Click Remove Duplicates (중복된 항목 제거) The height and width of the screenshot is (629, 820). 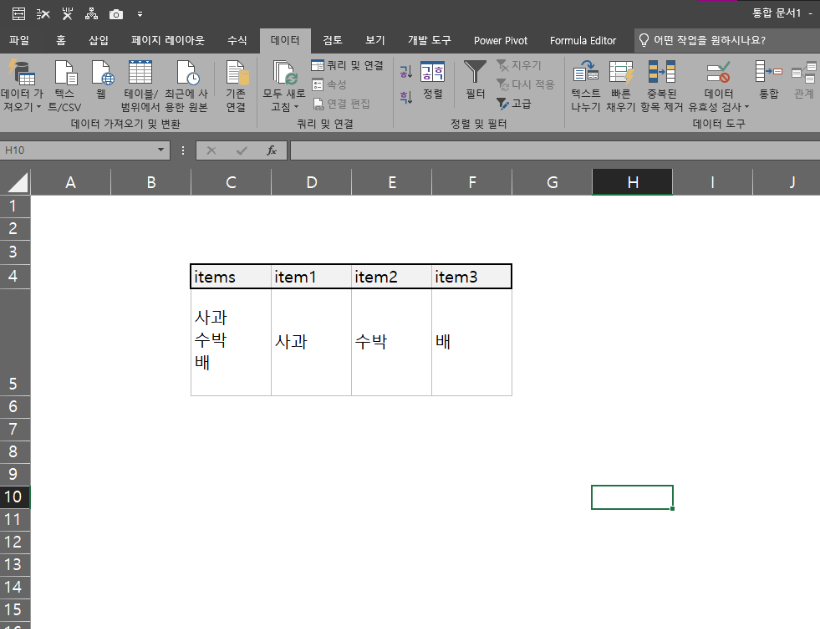662,86
